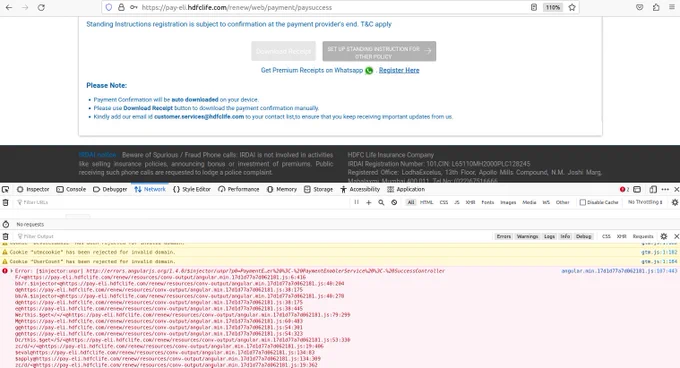Select the Network tab
Viewport: 680px width, 368px height.
coord(150,189)
